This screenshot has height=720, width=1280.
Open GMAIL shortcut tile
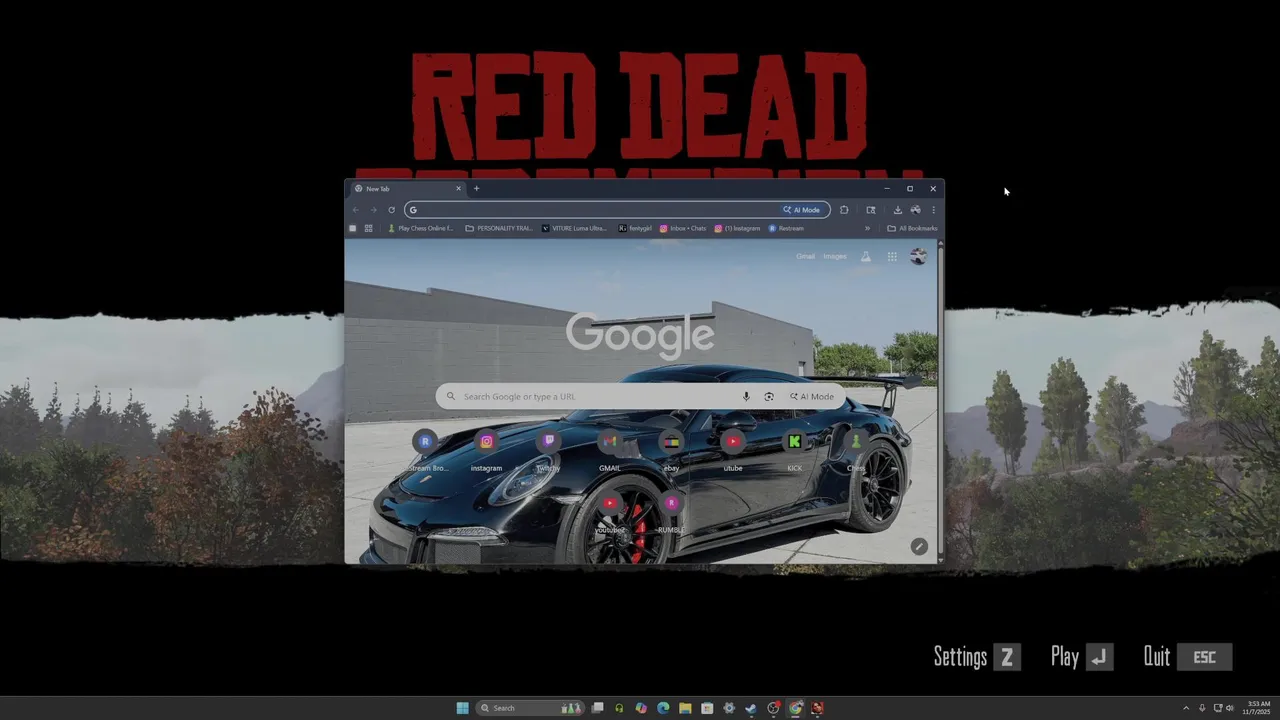tap(610, 450)
